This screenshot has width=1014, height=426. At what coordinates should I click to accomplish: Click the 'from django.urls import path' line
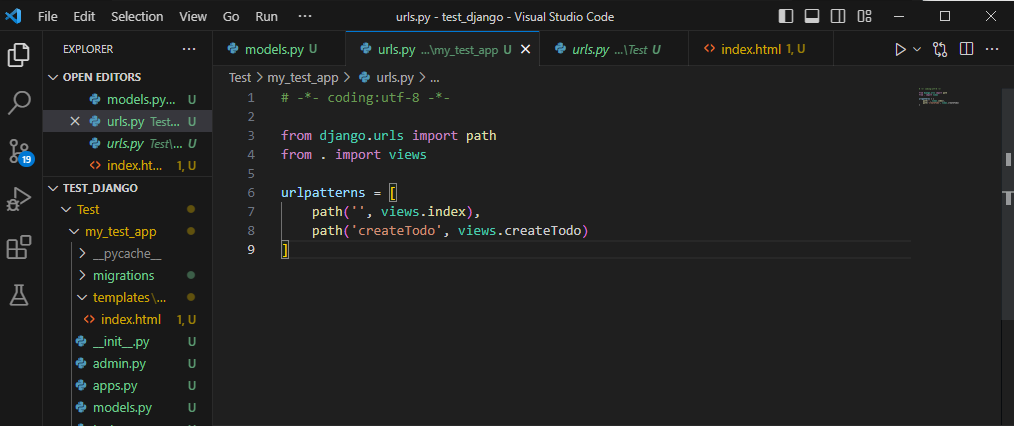click(x=389, y=136)
